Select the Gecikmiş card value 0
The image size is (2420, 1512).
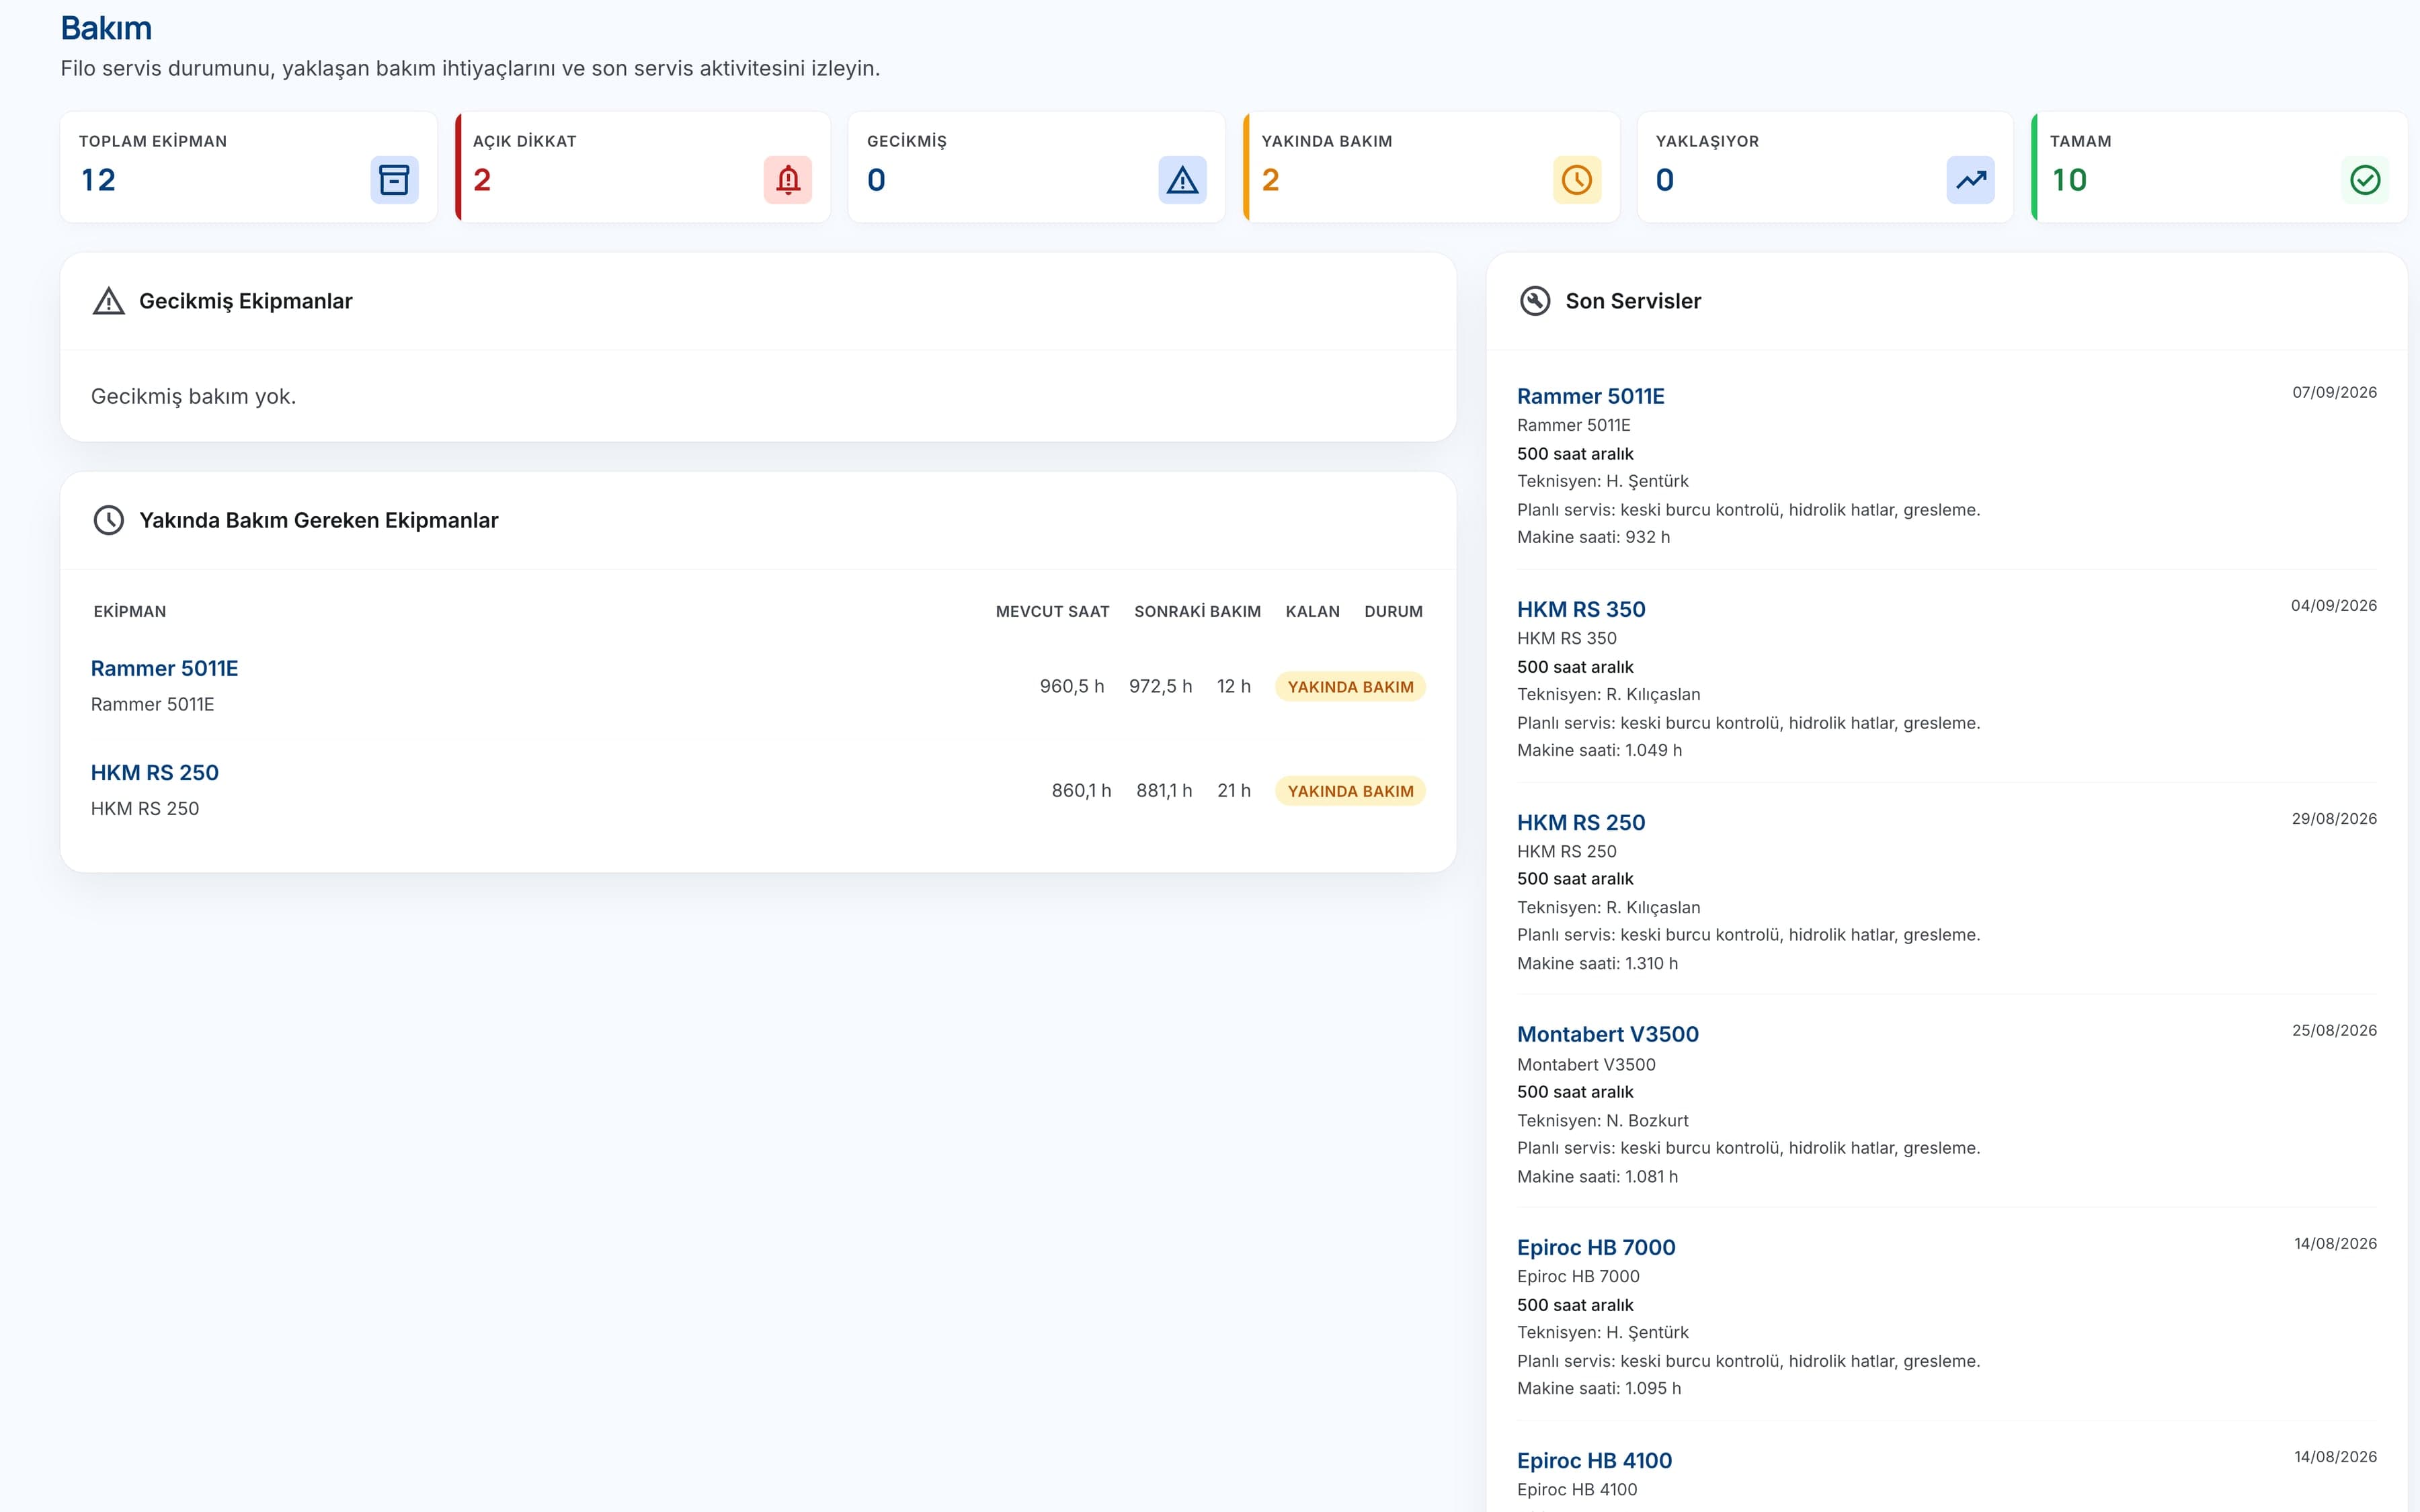point(876,180)
